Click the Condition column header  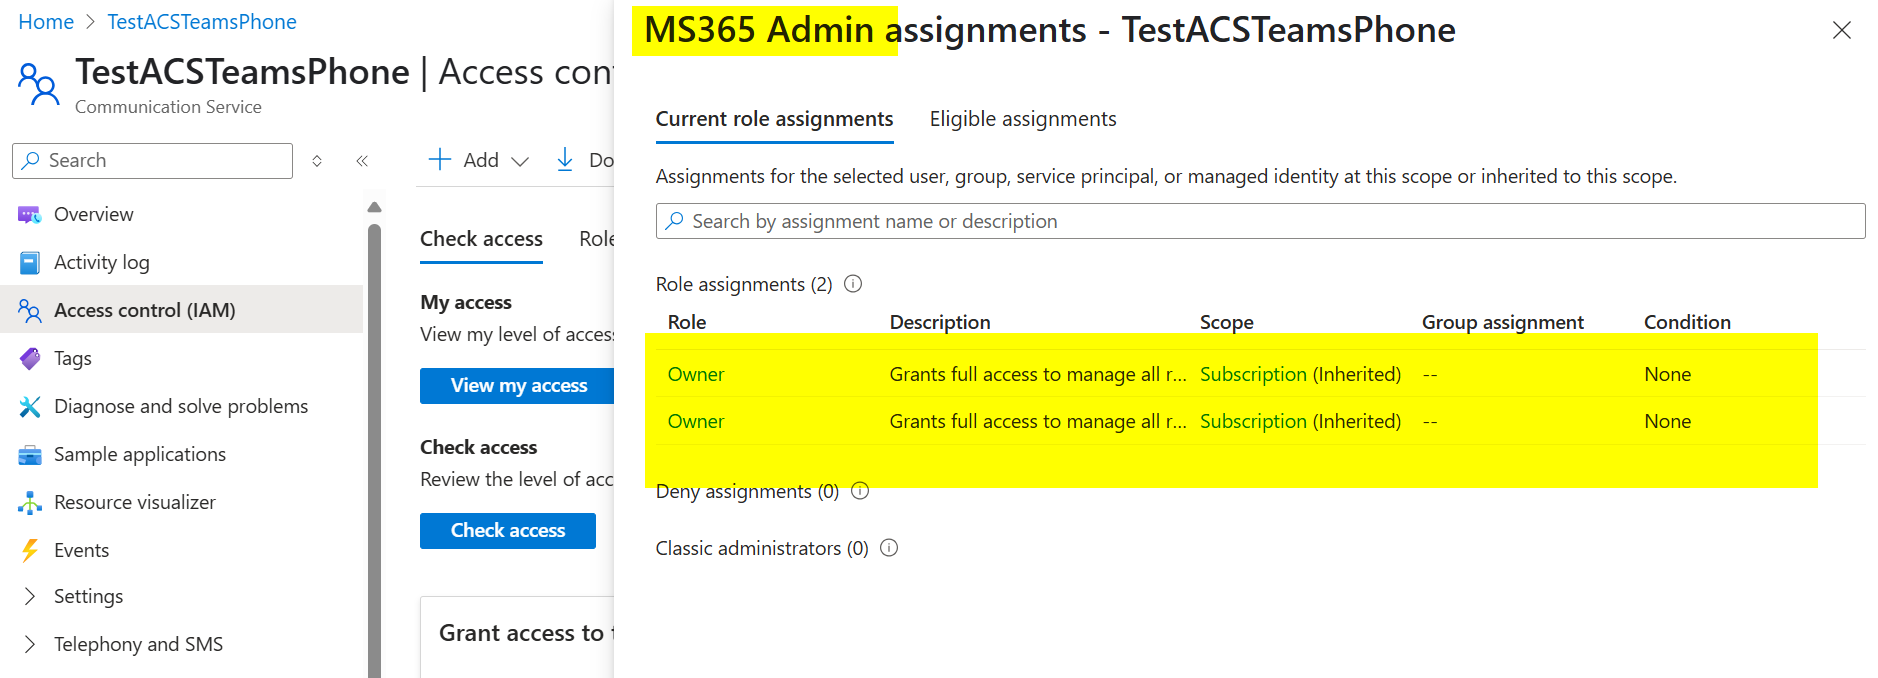click(1687, 322)
